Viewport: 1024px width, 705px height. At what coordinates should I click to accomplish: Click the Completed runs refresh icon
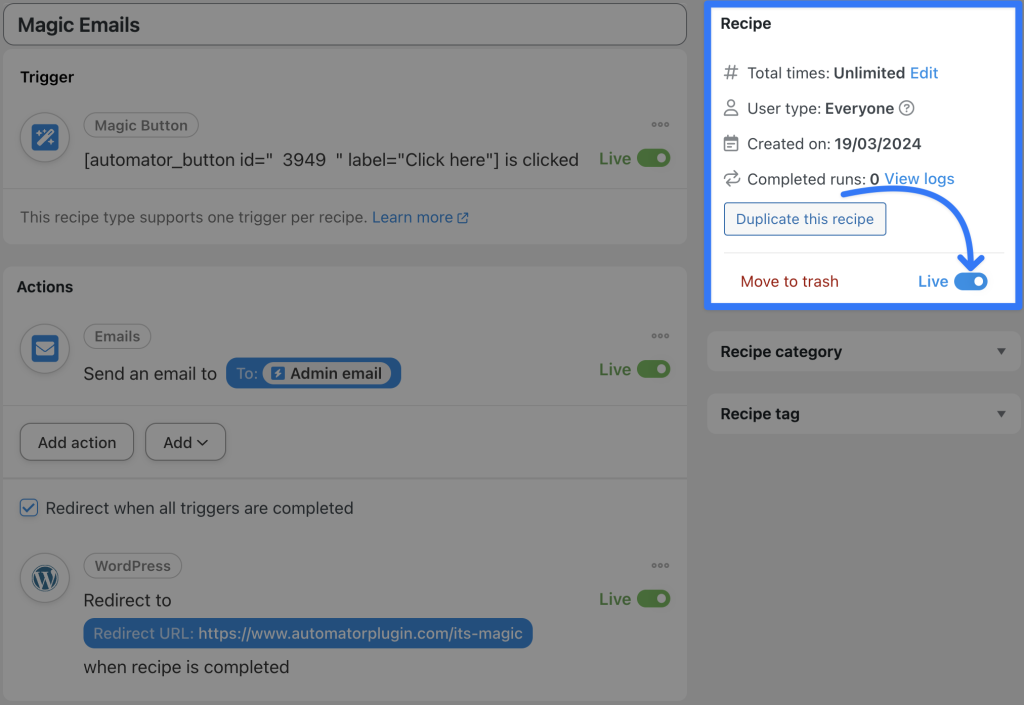pos(730,179)
